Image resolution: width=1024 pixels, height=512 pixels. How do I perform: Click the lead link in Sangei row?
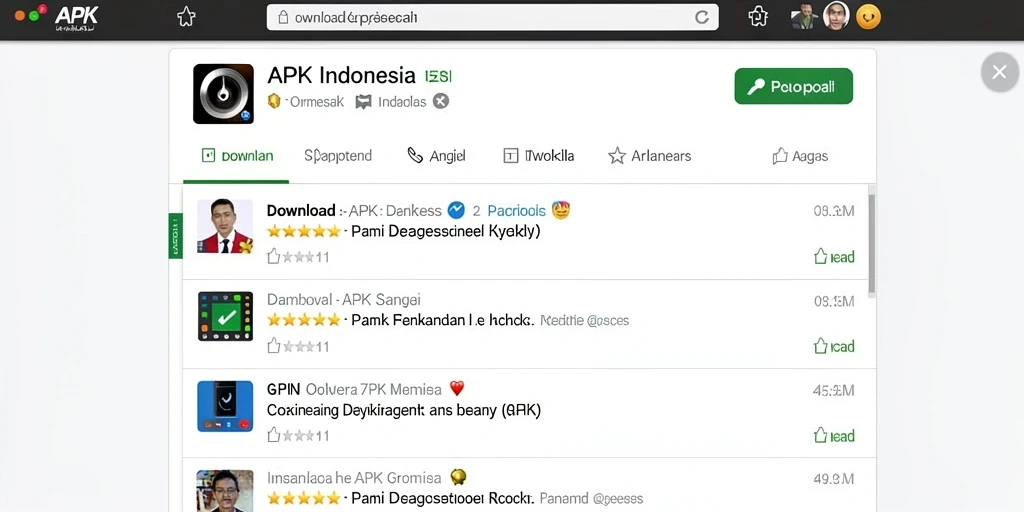pyautogui.click(x=834, y=346)
